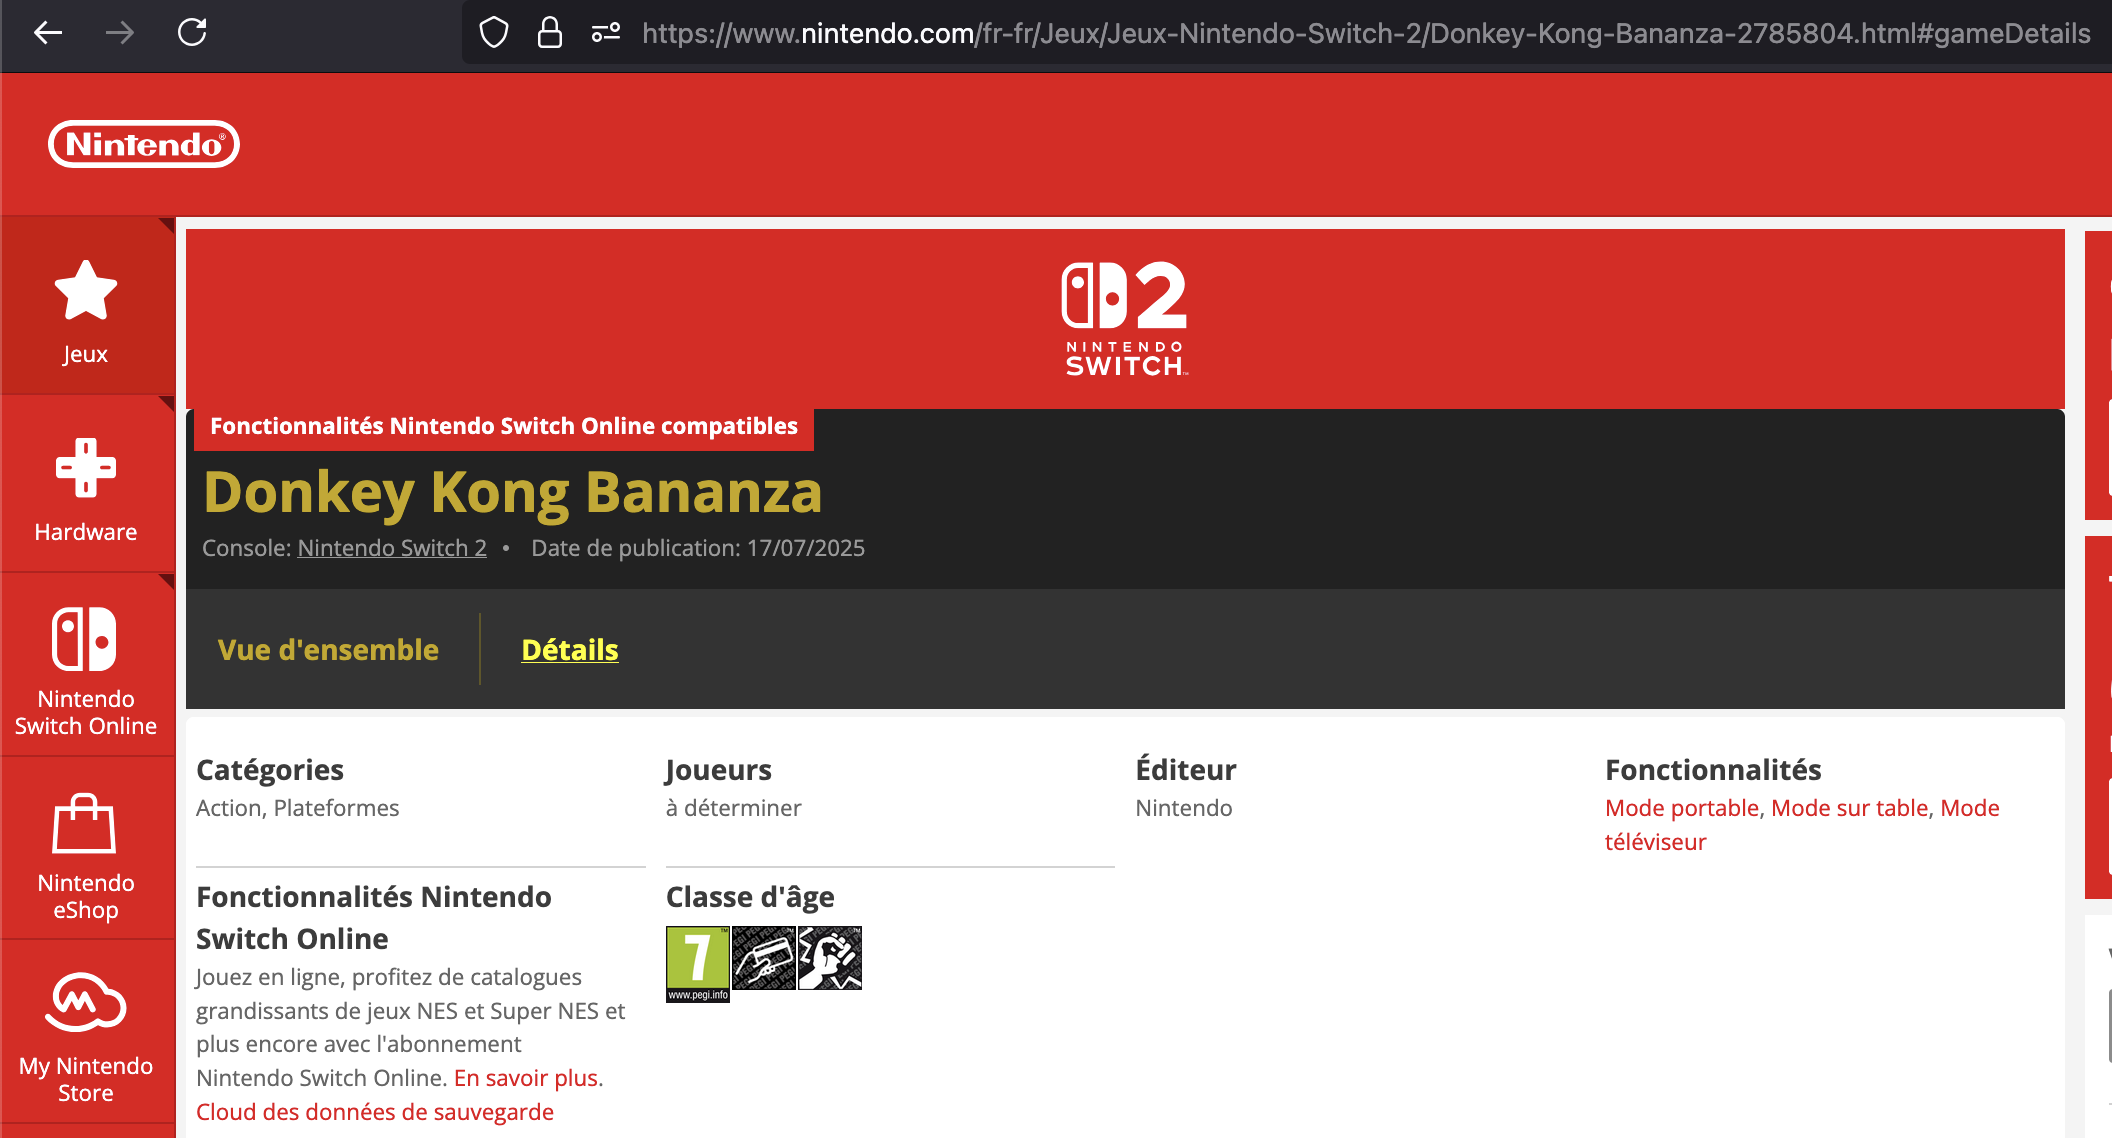
Task: Open Cloud des données de sauvegarde link
Action: (x=375, y=1112)
